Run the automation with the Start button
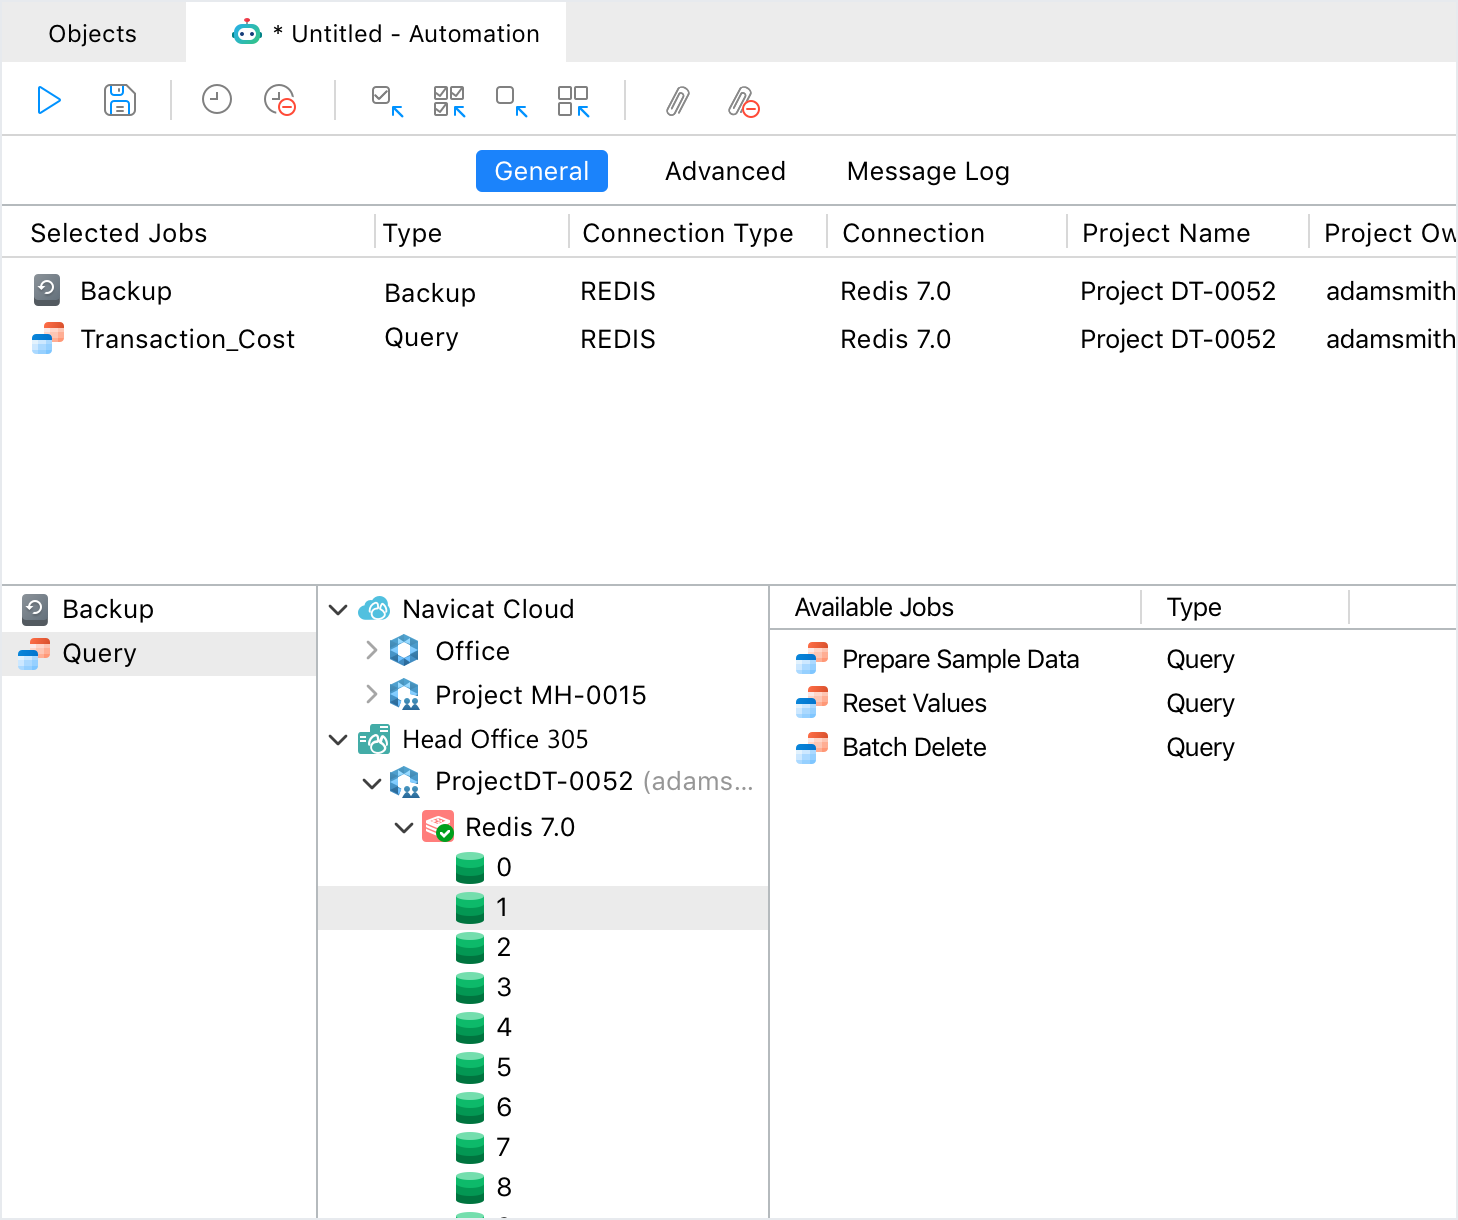 (x=49, y=101)
